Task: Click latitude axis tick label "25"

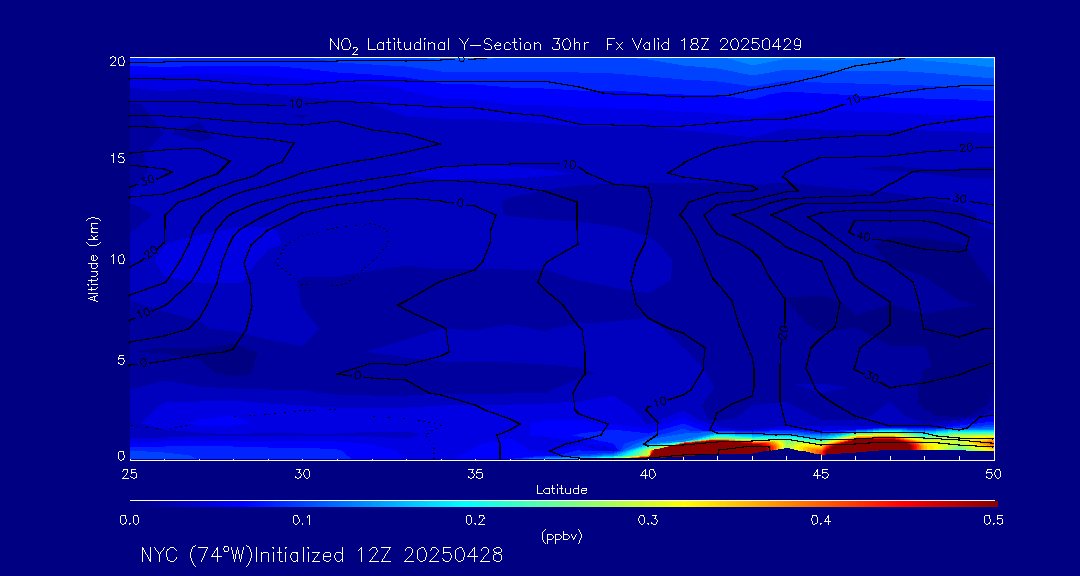Action: [129, 474]
